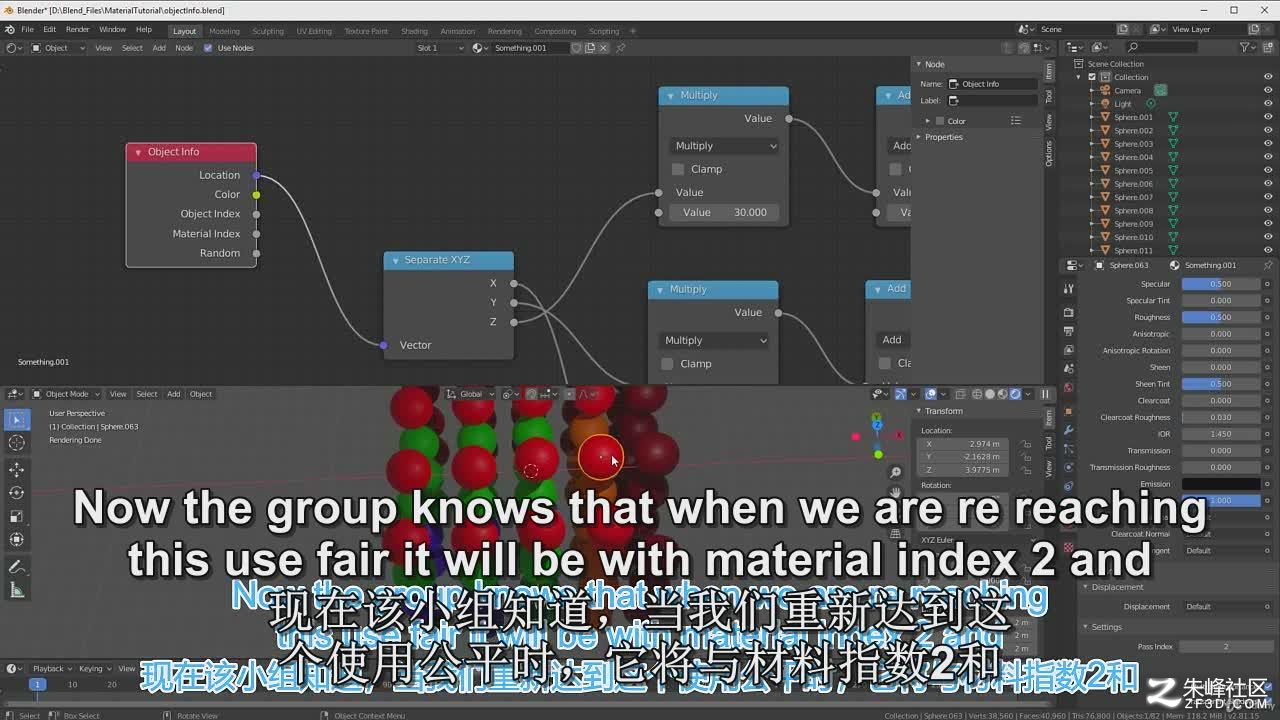Collapse the Displacement section

coord(1117,587)
